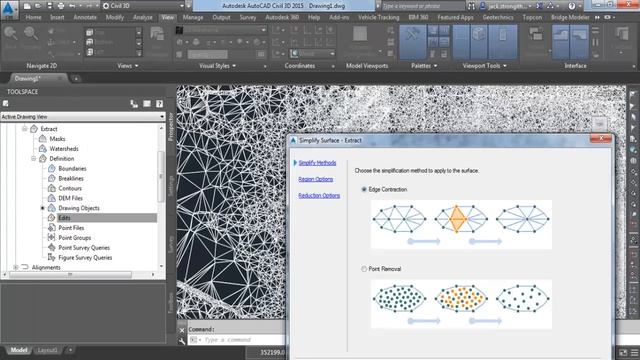Select the Edge Contraction radio button
The image size is (640, 360).
point(364,189)
